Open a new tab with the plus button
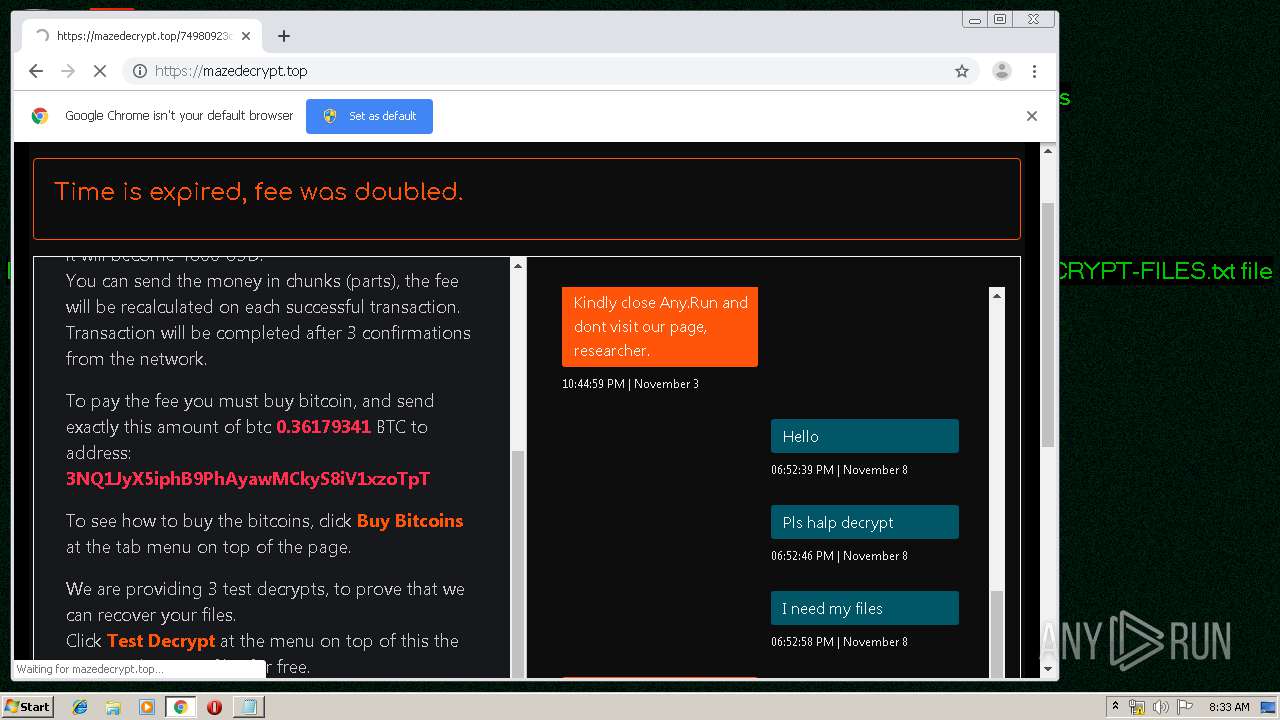 click(x=284, y=36)
